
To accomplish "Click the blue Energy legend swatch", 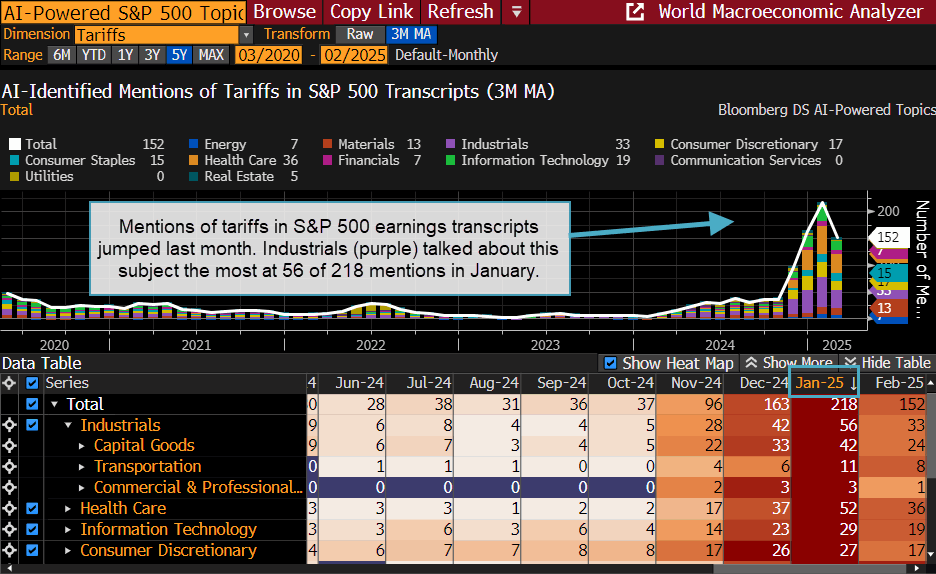I will coord(193,144).
